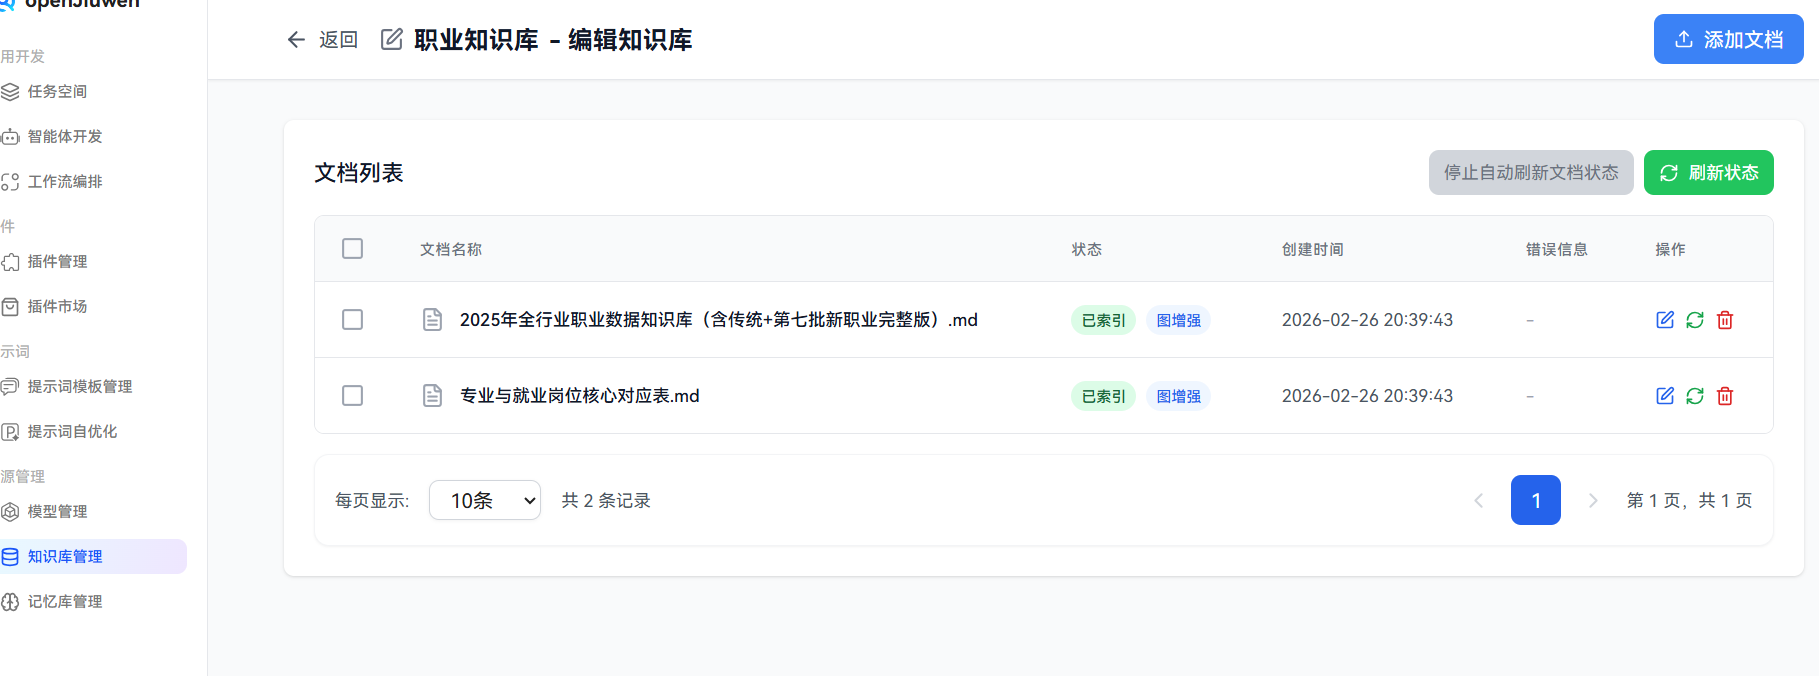Click 已索引 badge in 专业与就业岗位核心对应表.md row
Image resolution: width=1819 pixels, height=676 pixels.
[x=1103, y=396]
